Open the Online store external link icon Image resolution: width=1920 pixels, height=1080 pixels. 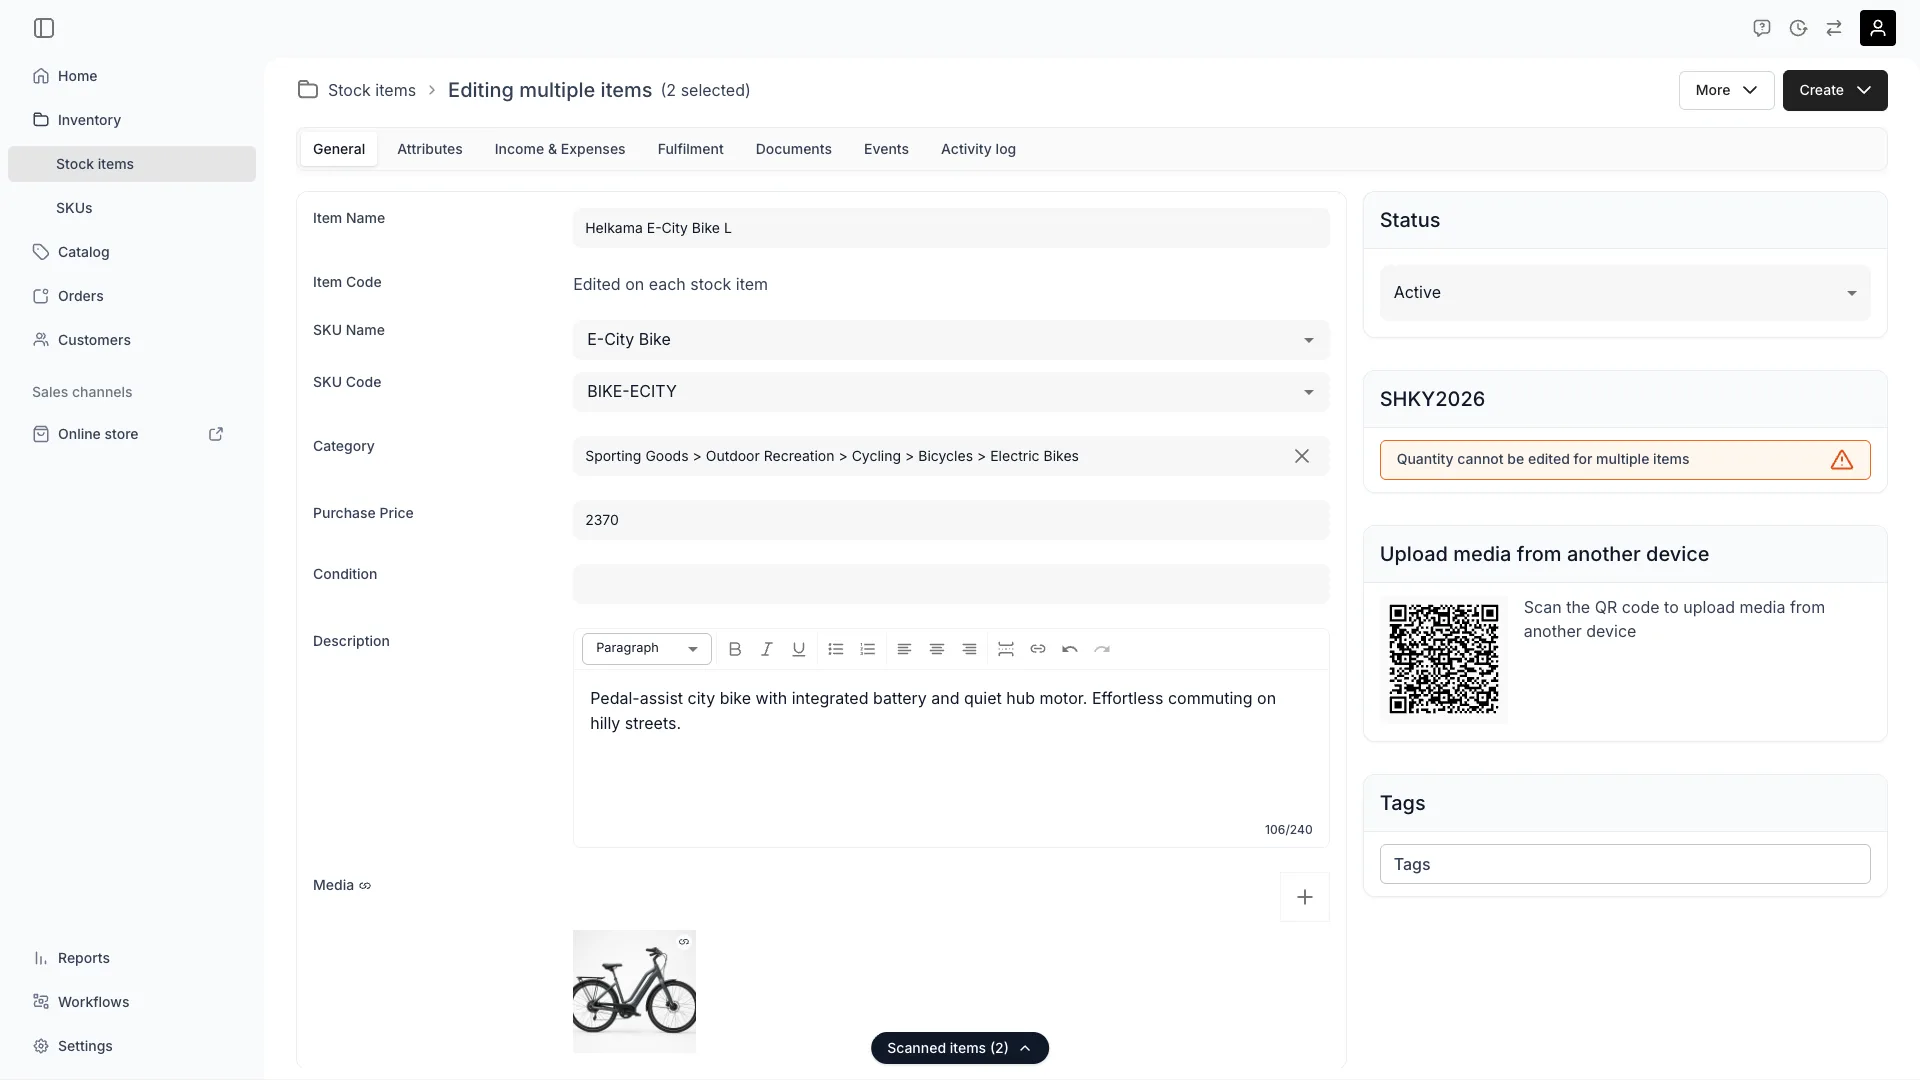click(x=216, y=434)
